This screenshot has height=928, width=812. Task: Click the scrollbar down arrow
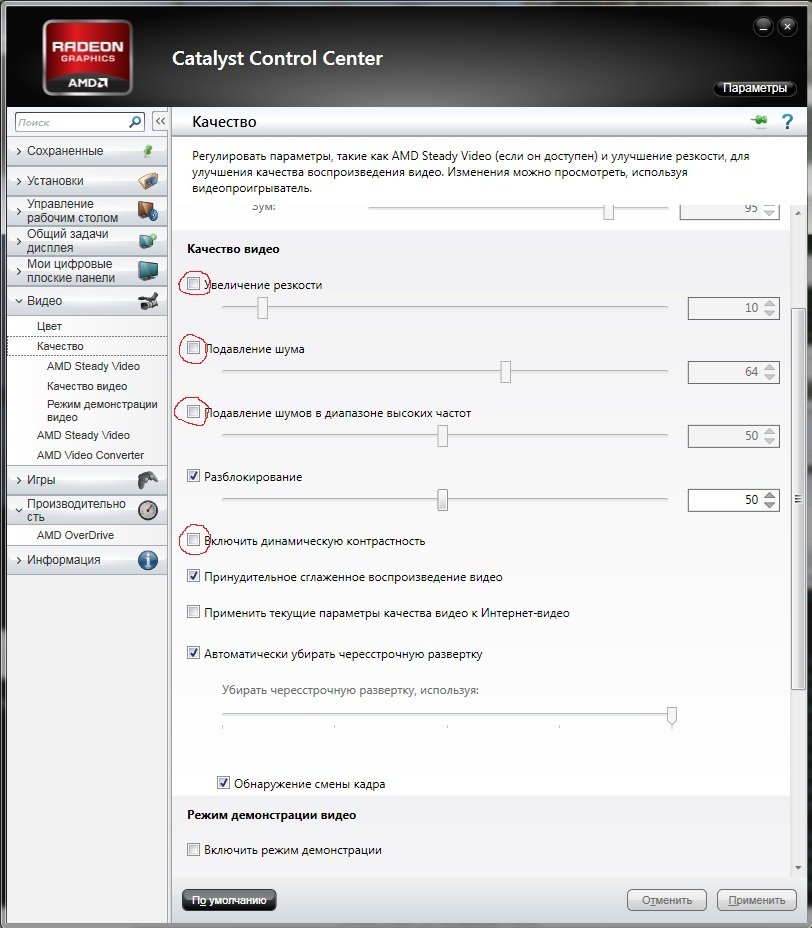(798, 868)
